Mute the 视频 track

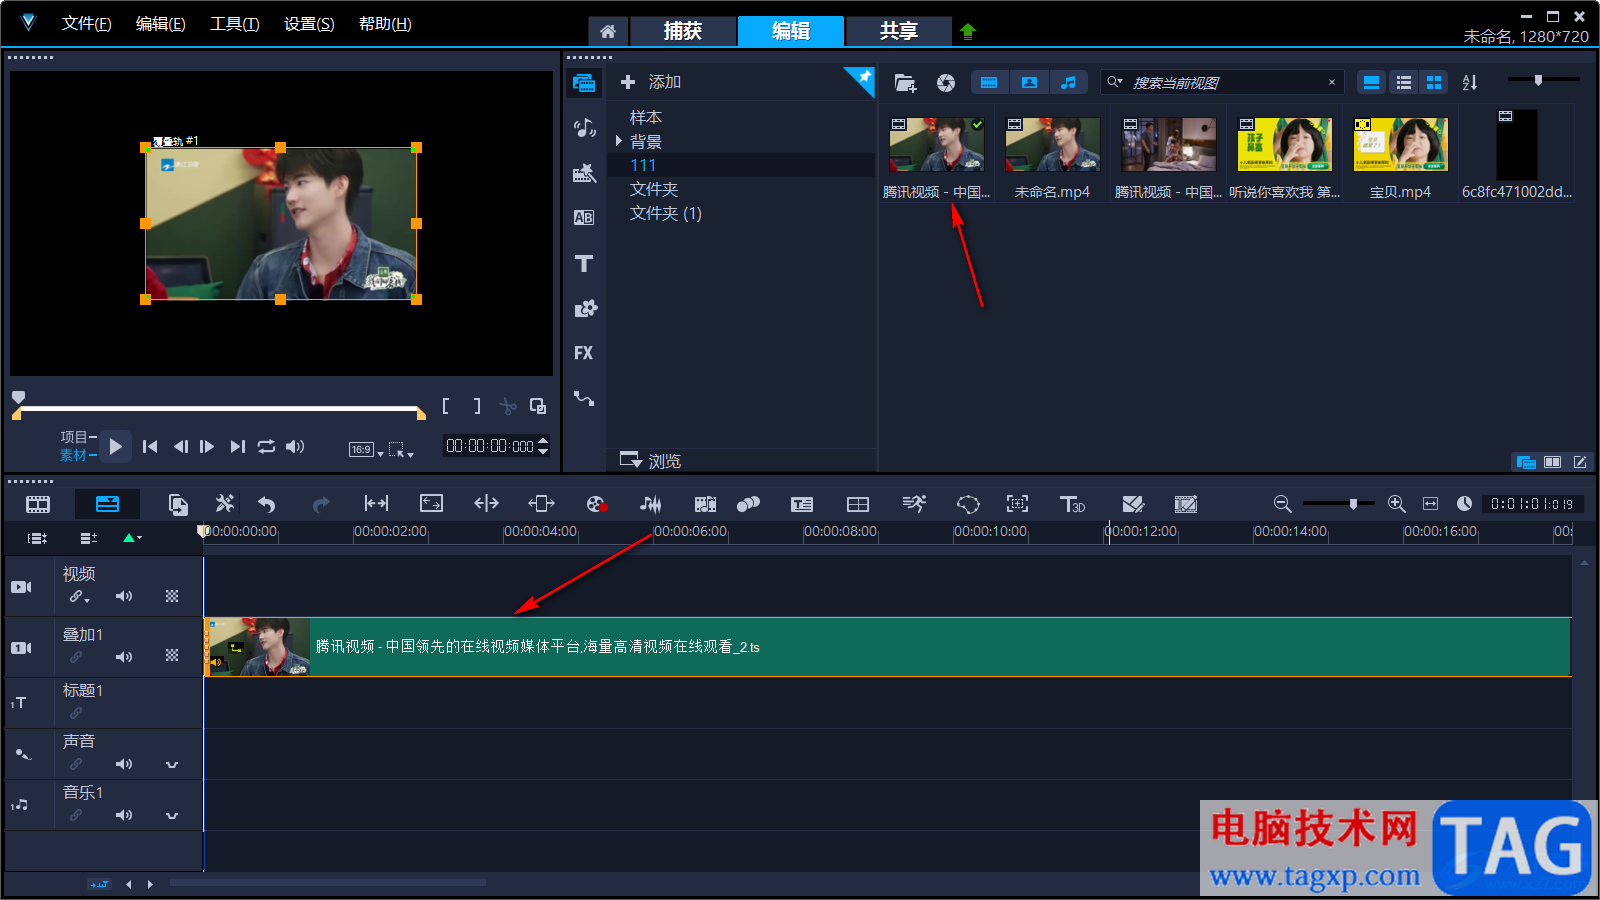point(124,596)
